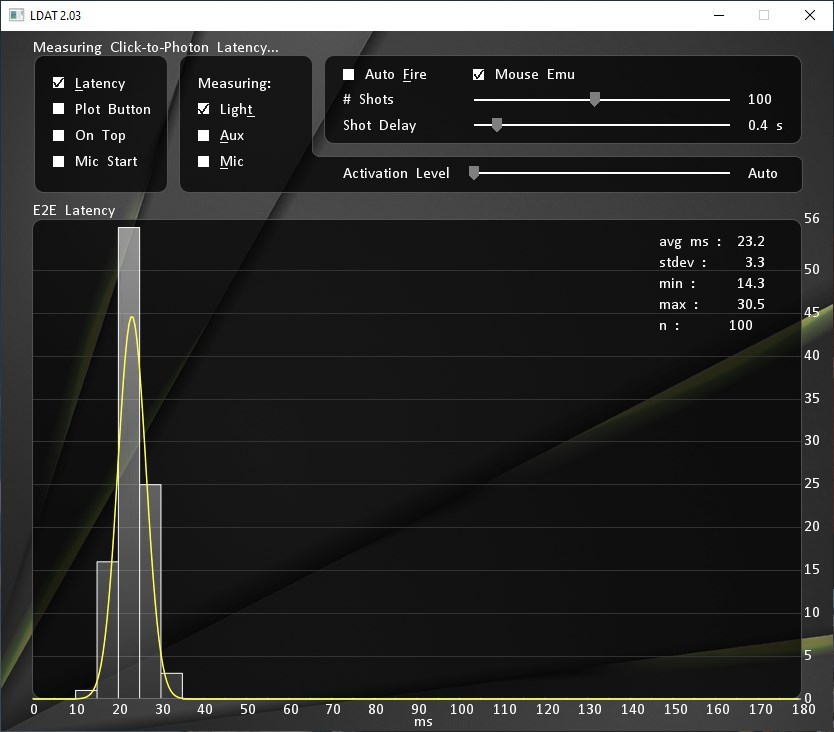Uncheck the Latency checkbox
Viewport: 834px width, 732px height.
pos(59,83)
